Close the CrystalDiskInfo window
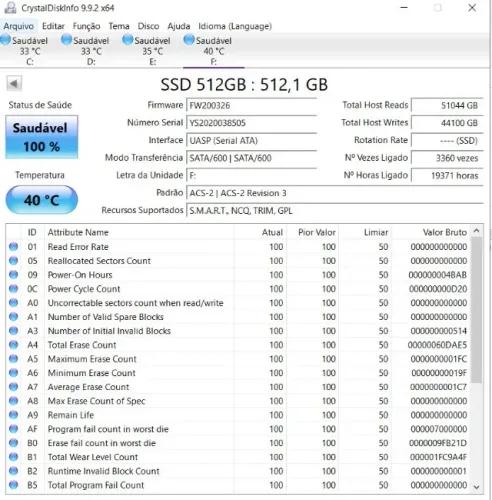492x500 pixels. tap(472, 8)
